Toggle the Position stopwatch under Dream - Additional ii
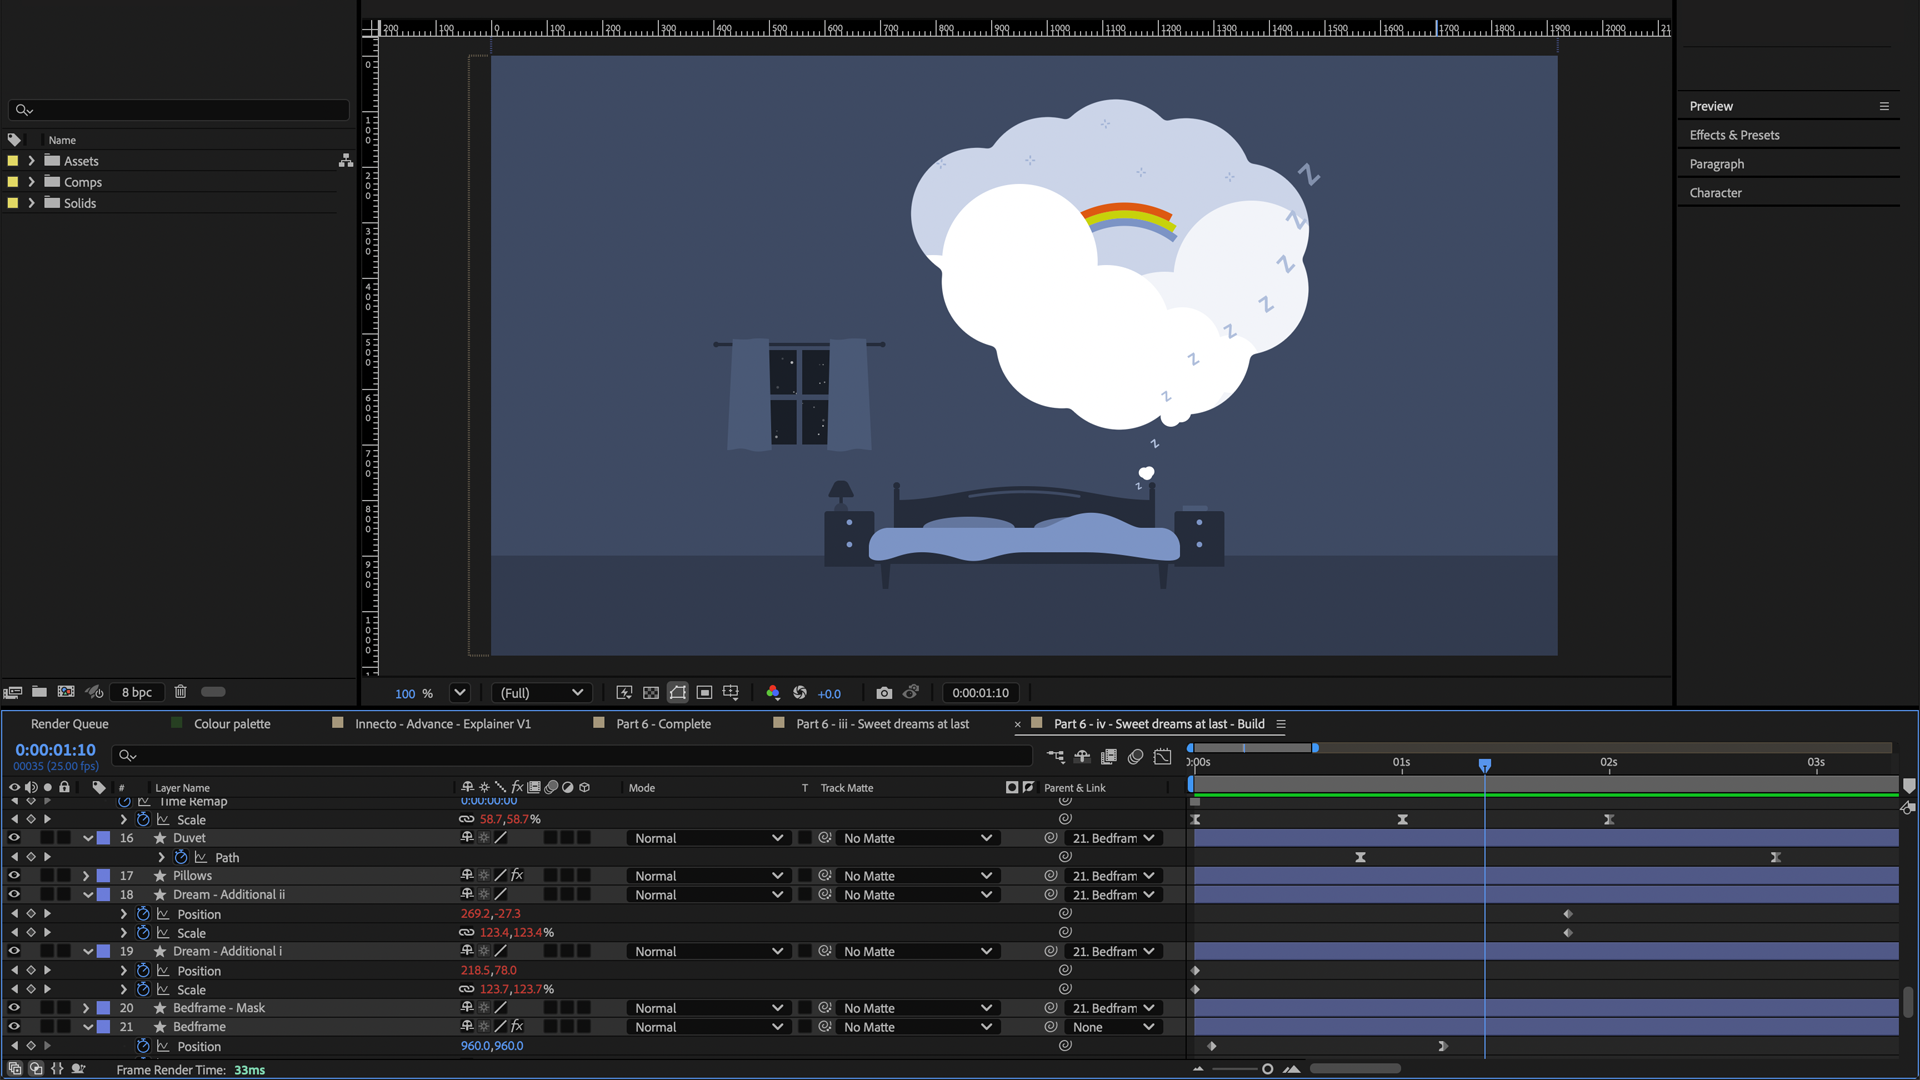 pos(143,914)
